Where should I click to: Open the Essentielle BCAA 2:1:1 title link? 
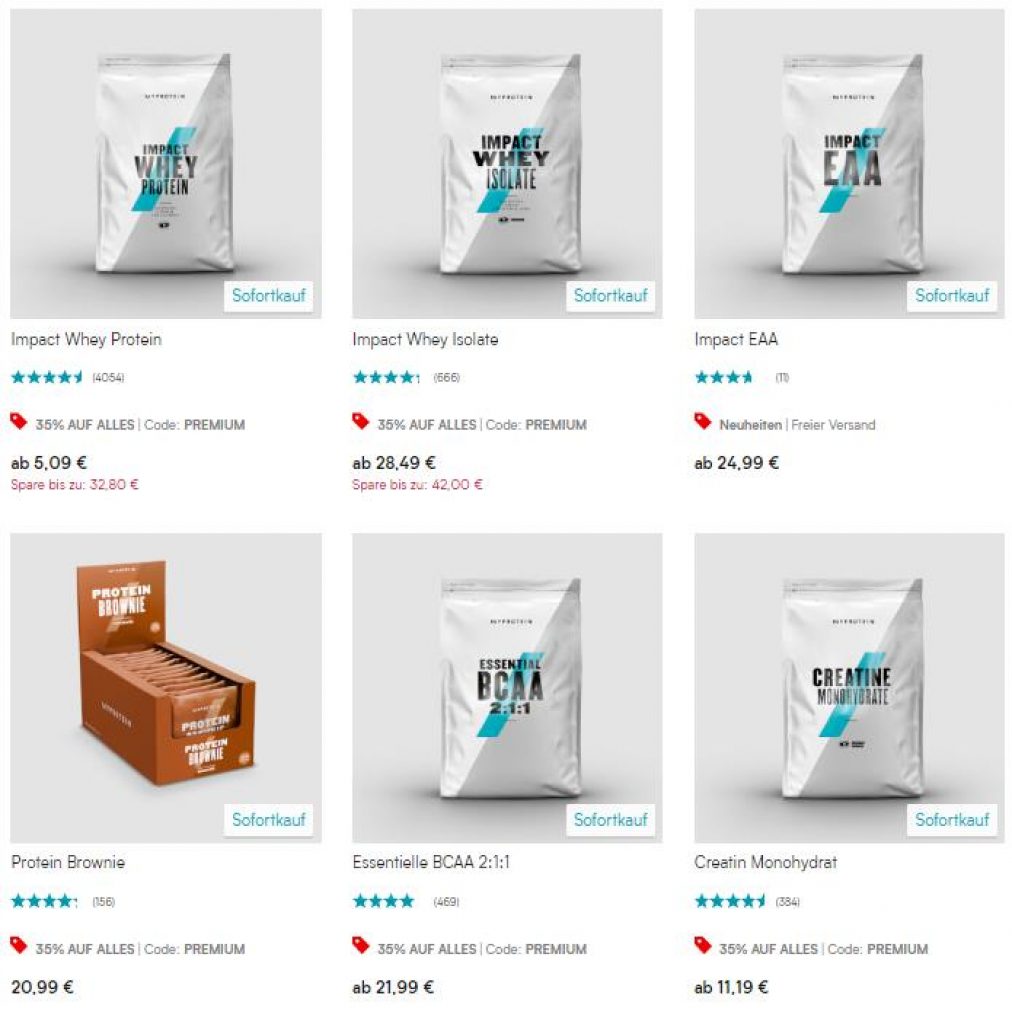coord(431,863)
